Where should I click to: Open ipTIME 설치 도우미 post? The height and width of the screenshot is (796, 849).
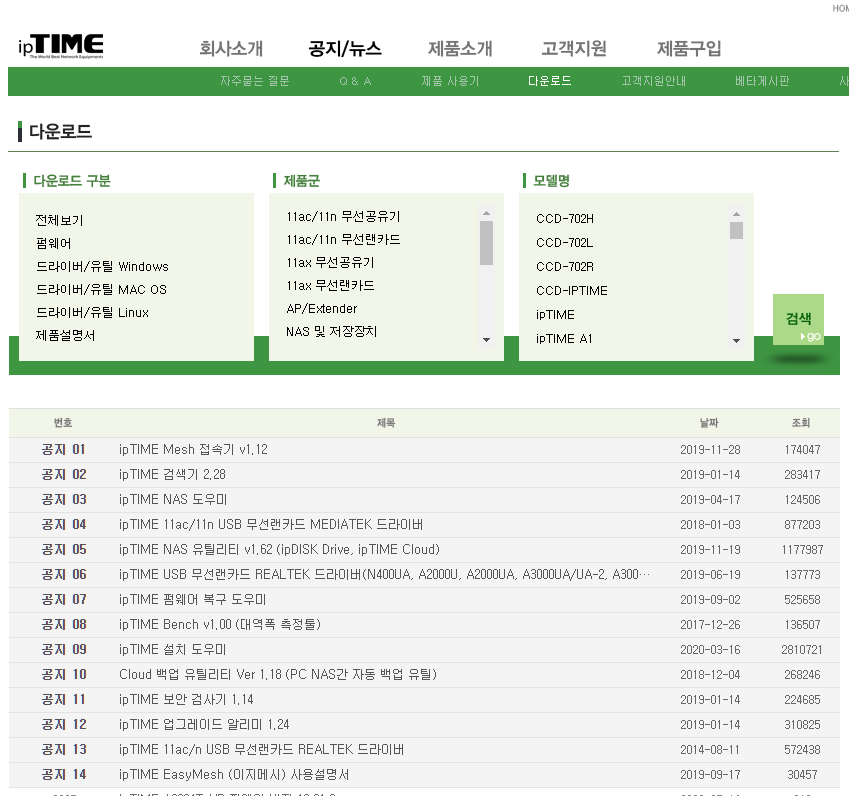pyautogui.click(x=172, y=649)
